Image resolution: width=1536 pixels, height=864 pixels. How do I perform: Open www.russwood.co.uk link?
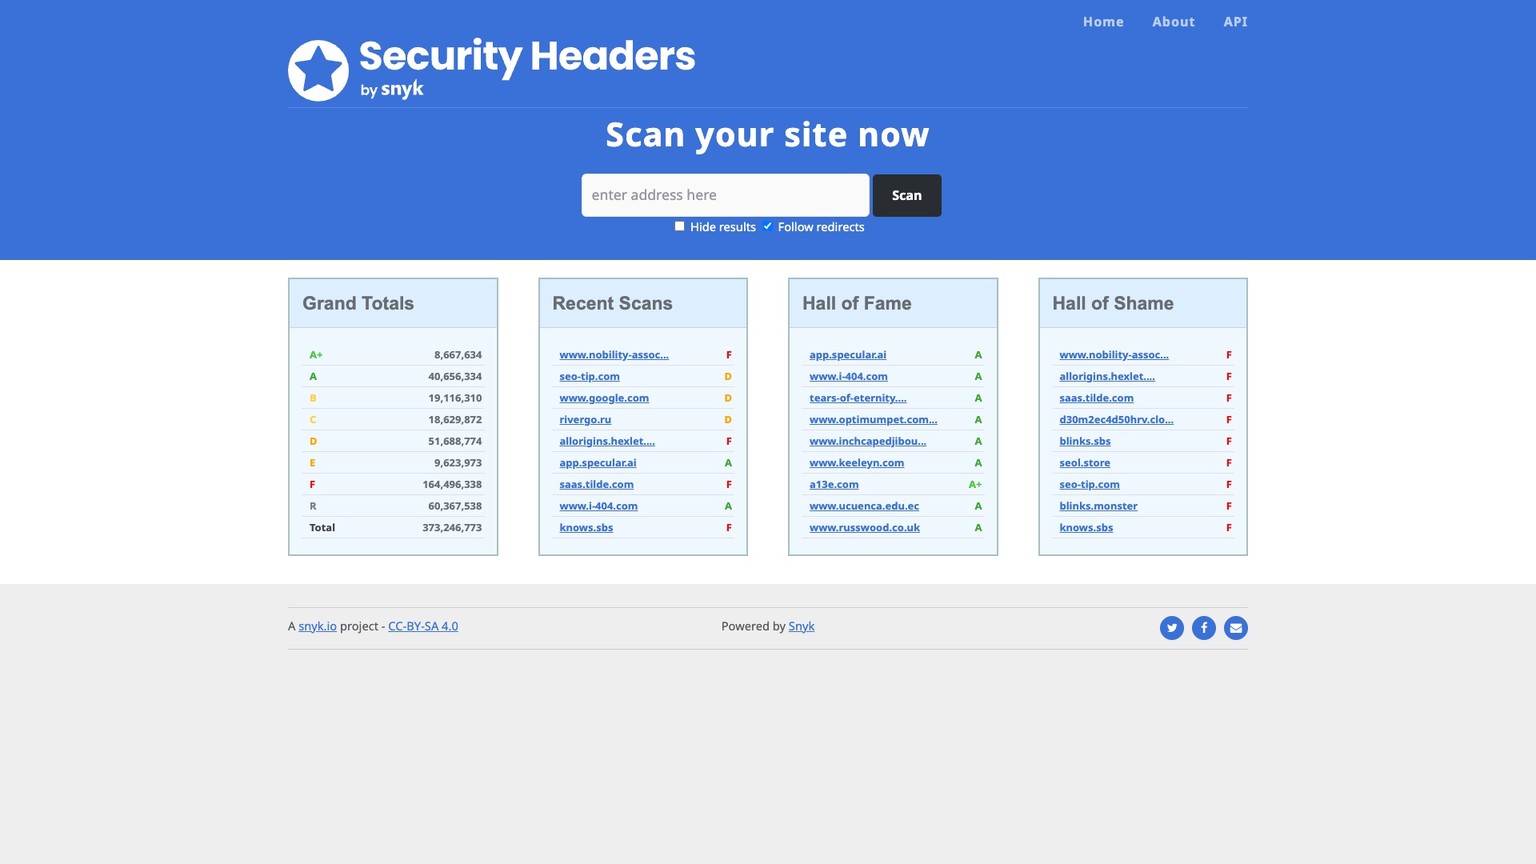(x=864, y=528)
